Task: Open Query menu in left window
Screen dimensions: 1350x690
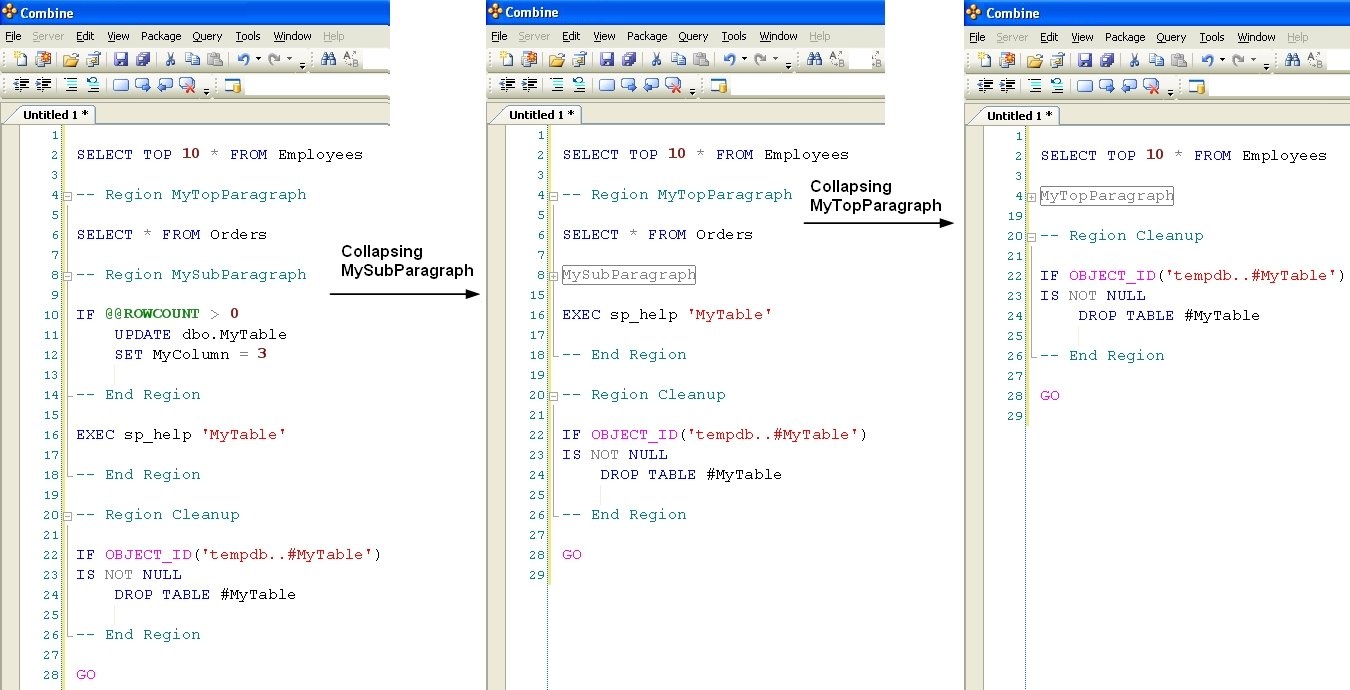Action: point(207,37)
